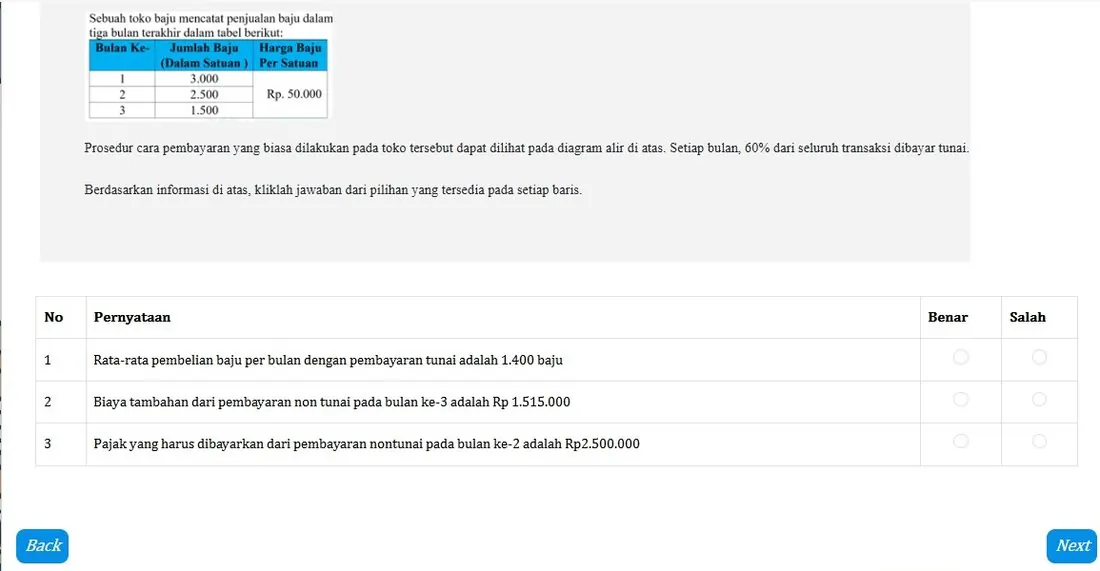1100x571 pixels.
Task: Click the 'Rata-rata pembelian baju per bulan' statement text
Action: pyautogui.click(x=328, y=361)
